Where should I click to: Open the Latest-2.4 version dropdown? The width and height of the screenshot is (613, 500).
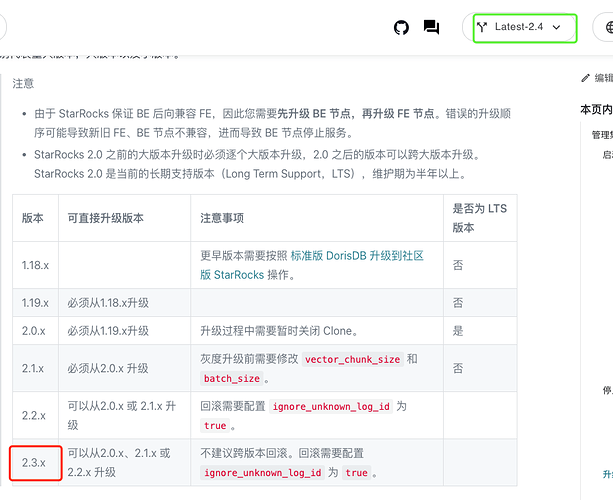[524, 27]
